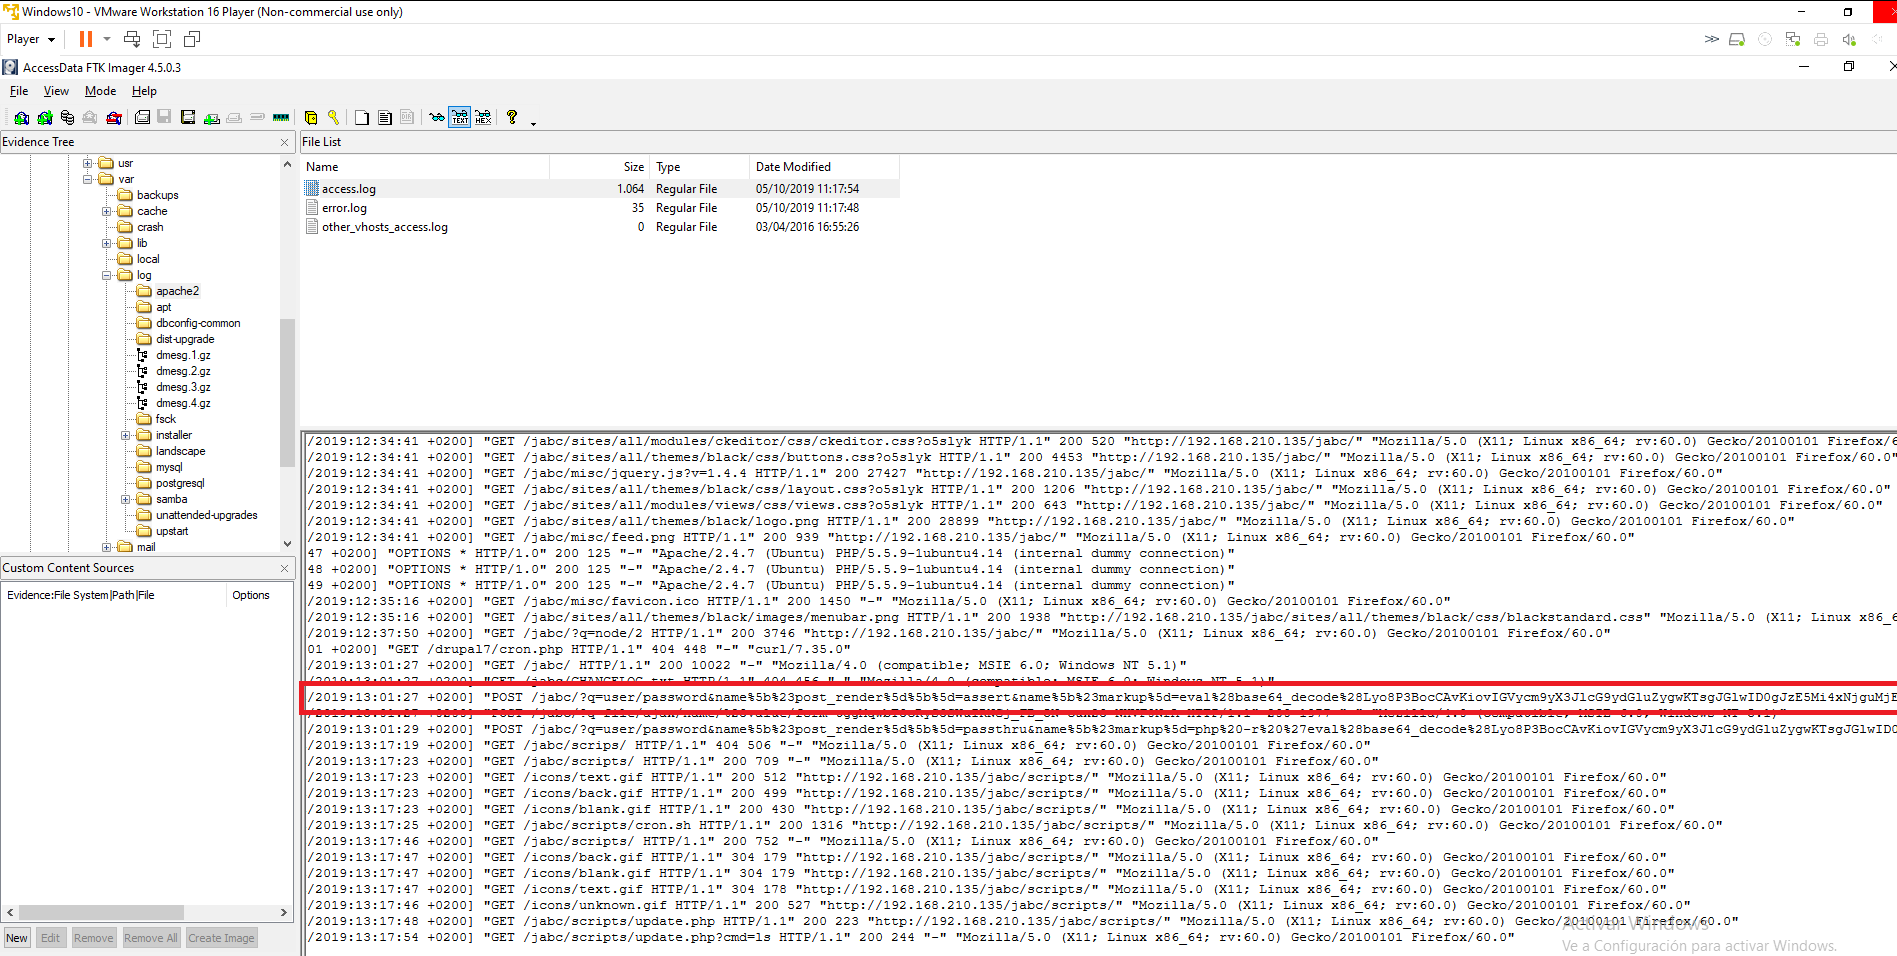This screenshot has width=1897, height=956.
Task: Select error.log in the File List
Action: coord(344,208)
